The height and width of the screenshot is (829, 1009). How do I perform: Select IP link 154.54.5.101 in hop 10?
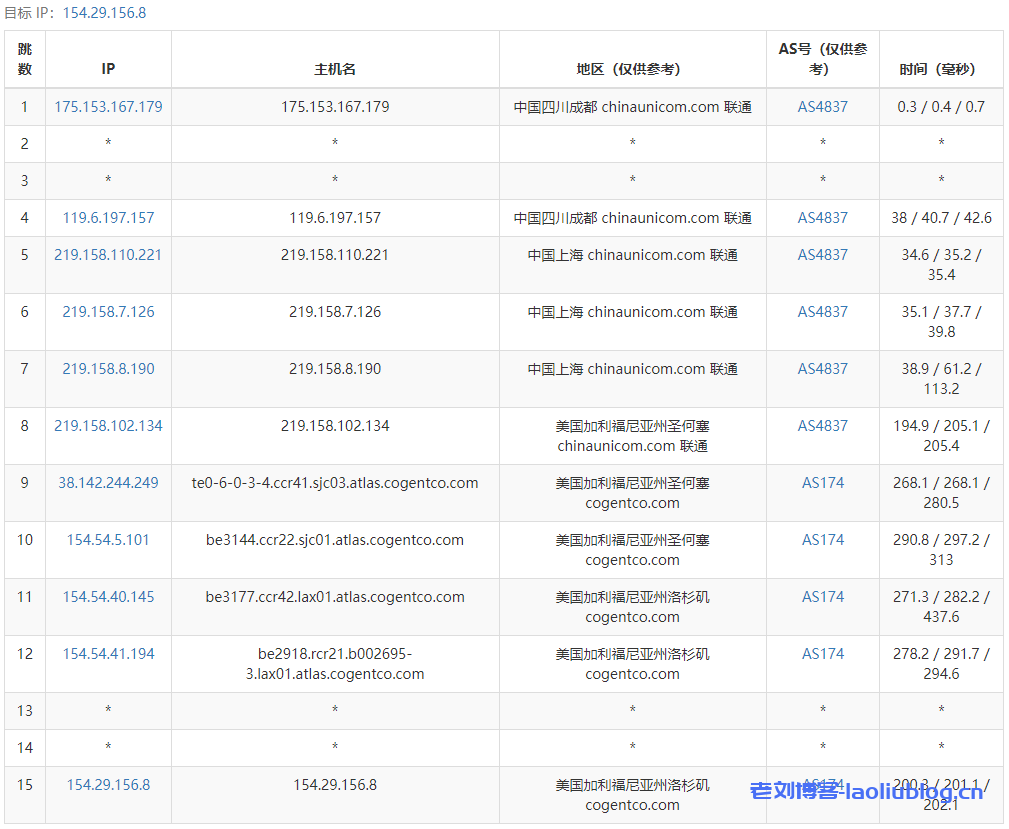pos(108,540)
